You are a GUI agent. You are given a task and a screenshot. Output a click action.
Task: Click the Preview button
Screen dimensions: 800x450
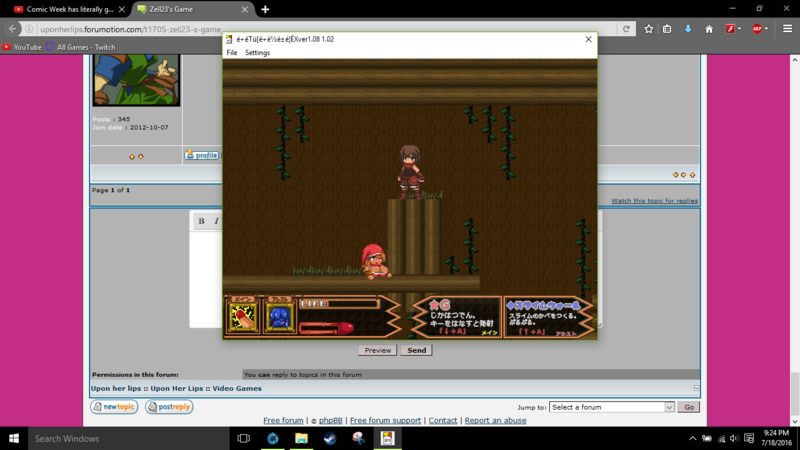(x=378, y=350)
